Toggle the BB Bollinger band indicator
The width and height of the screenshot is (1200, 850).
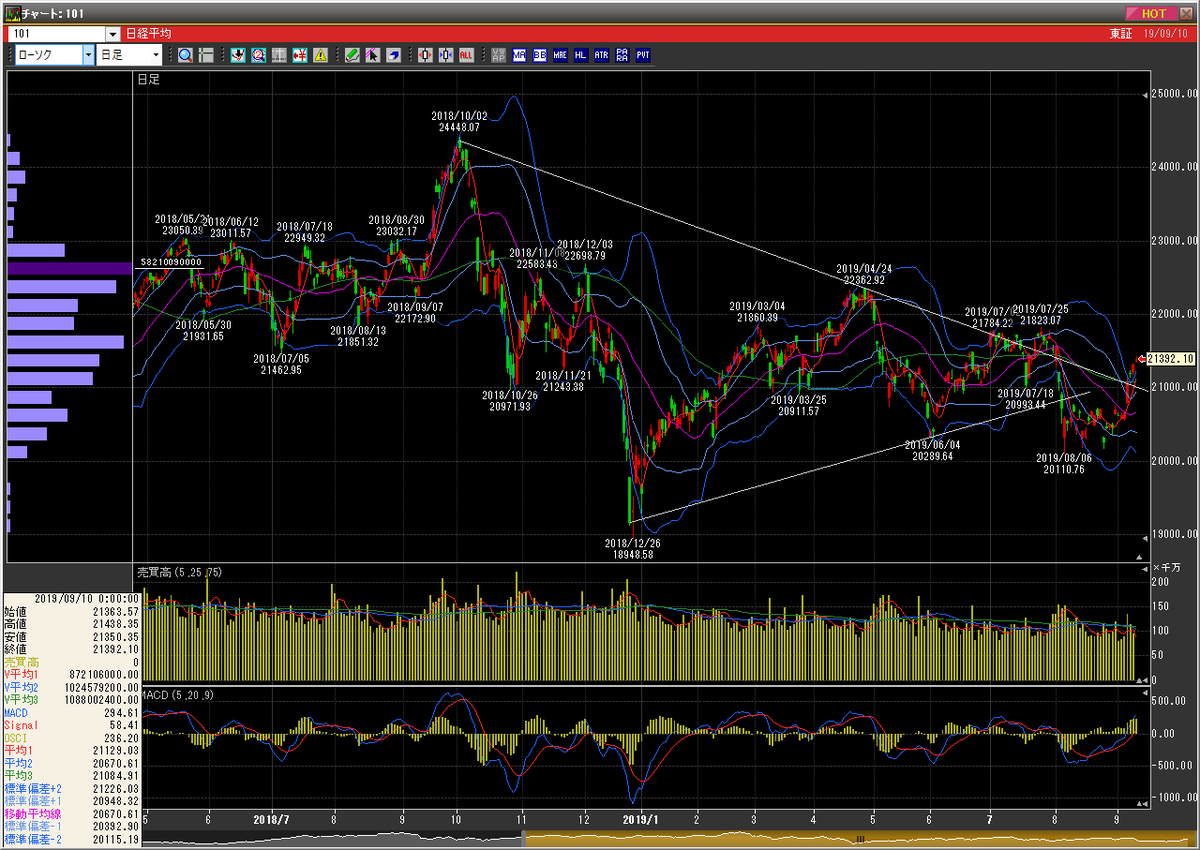coord(539,55)
